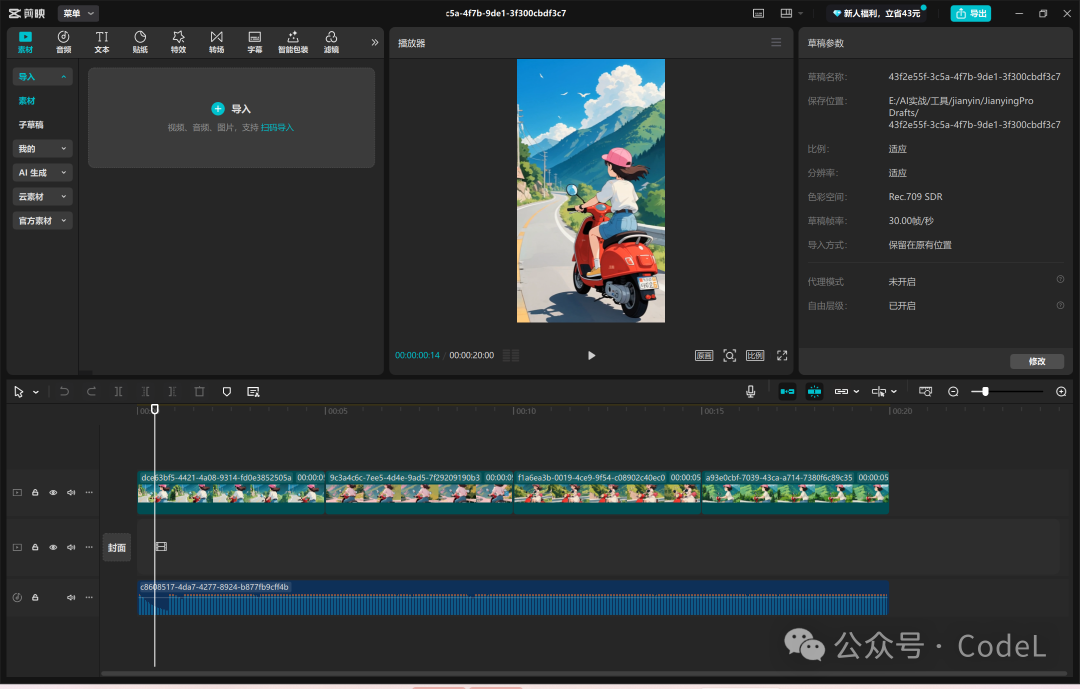Hide the first video track with eye icon
The image size is (1080, 689).
coord(53,493)
